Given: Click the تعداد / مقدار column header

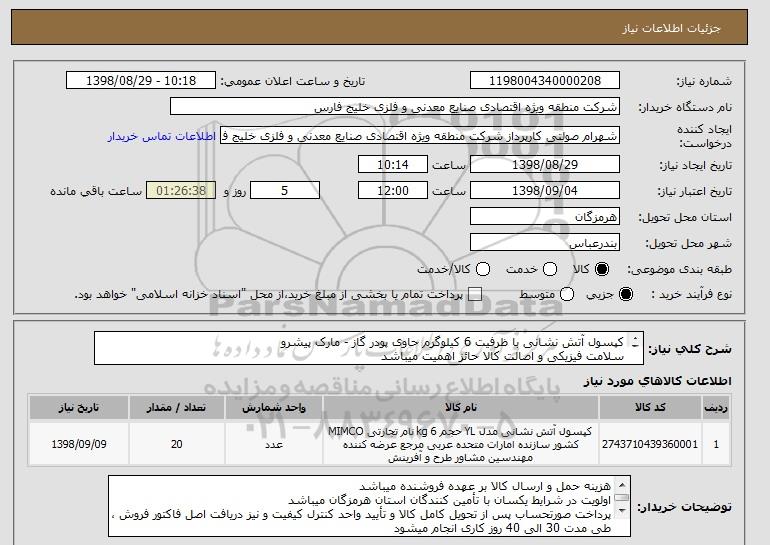Looking at the screenshot, I should pyautogui.click(x=177, y=408).
